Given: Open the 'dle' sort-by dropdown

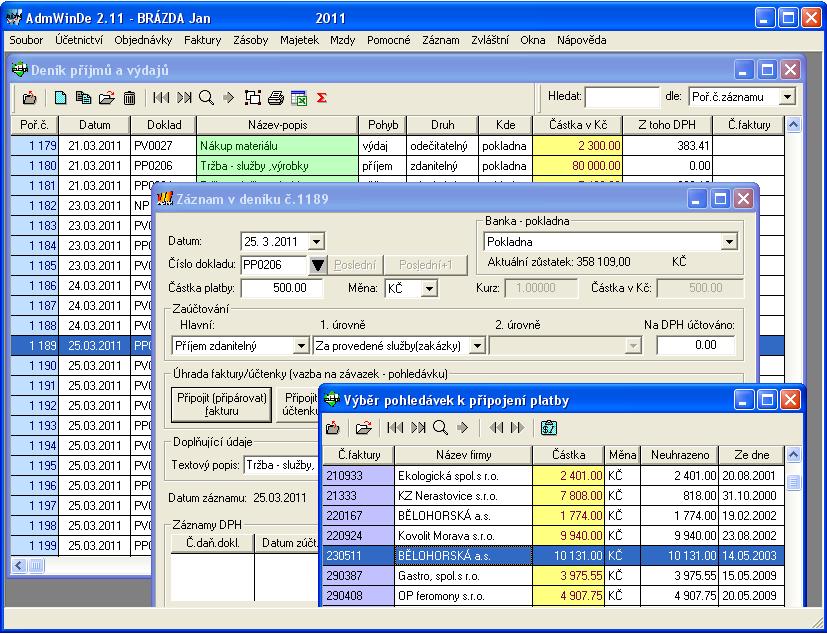Looking at the screenshot, I should coord(787,97).
